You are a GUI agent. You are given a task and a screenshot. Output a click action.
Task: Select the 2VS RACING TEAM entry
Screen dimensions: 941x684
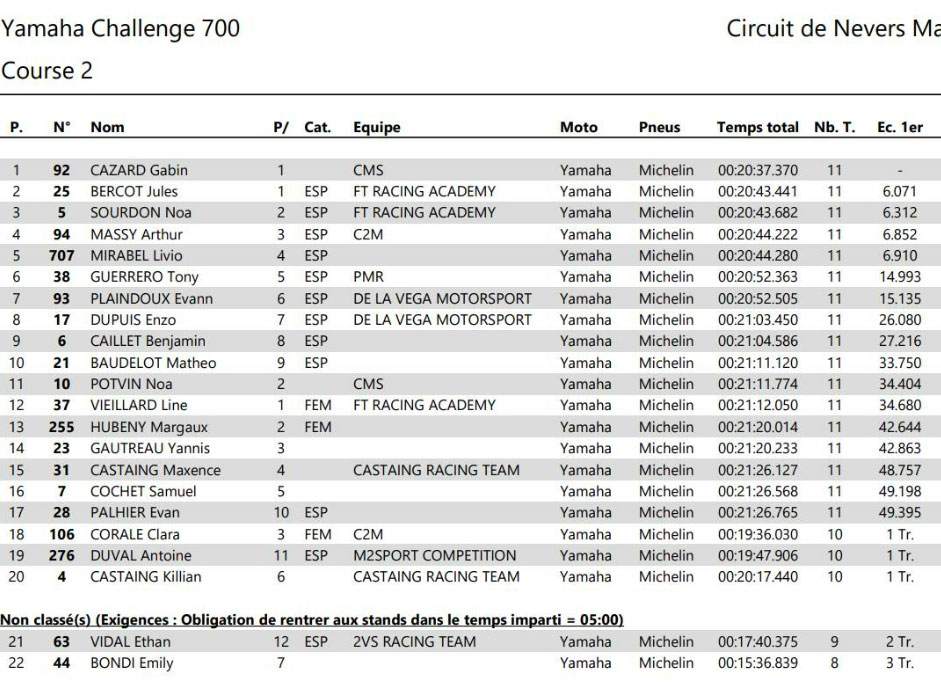coord(414,641)
